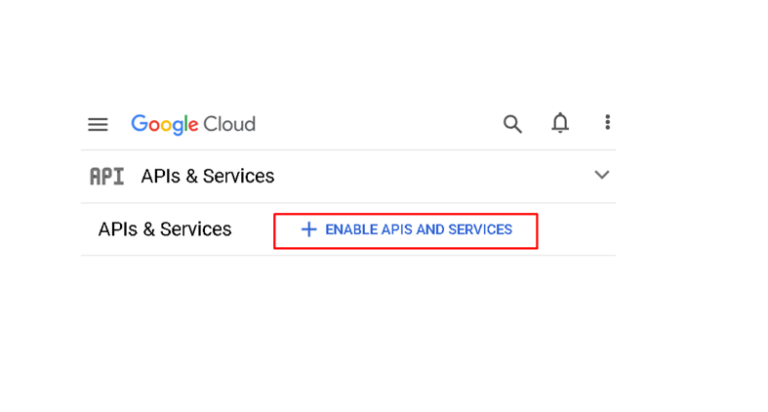Screen dimensions: 768x412
Task: Click the down arrow at the header's right
Action: point(601,175)
